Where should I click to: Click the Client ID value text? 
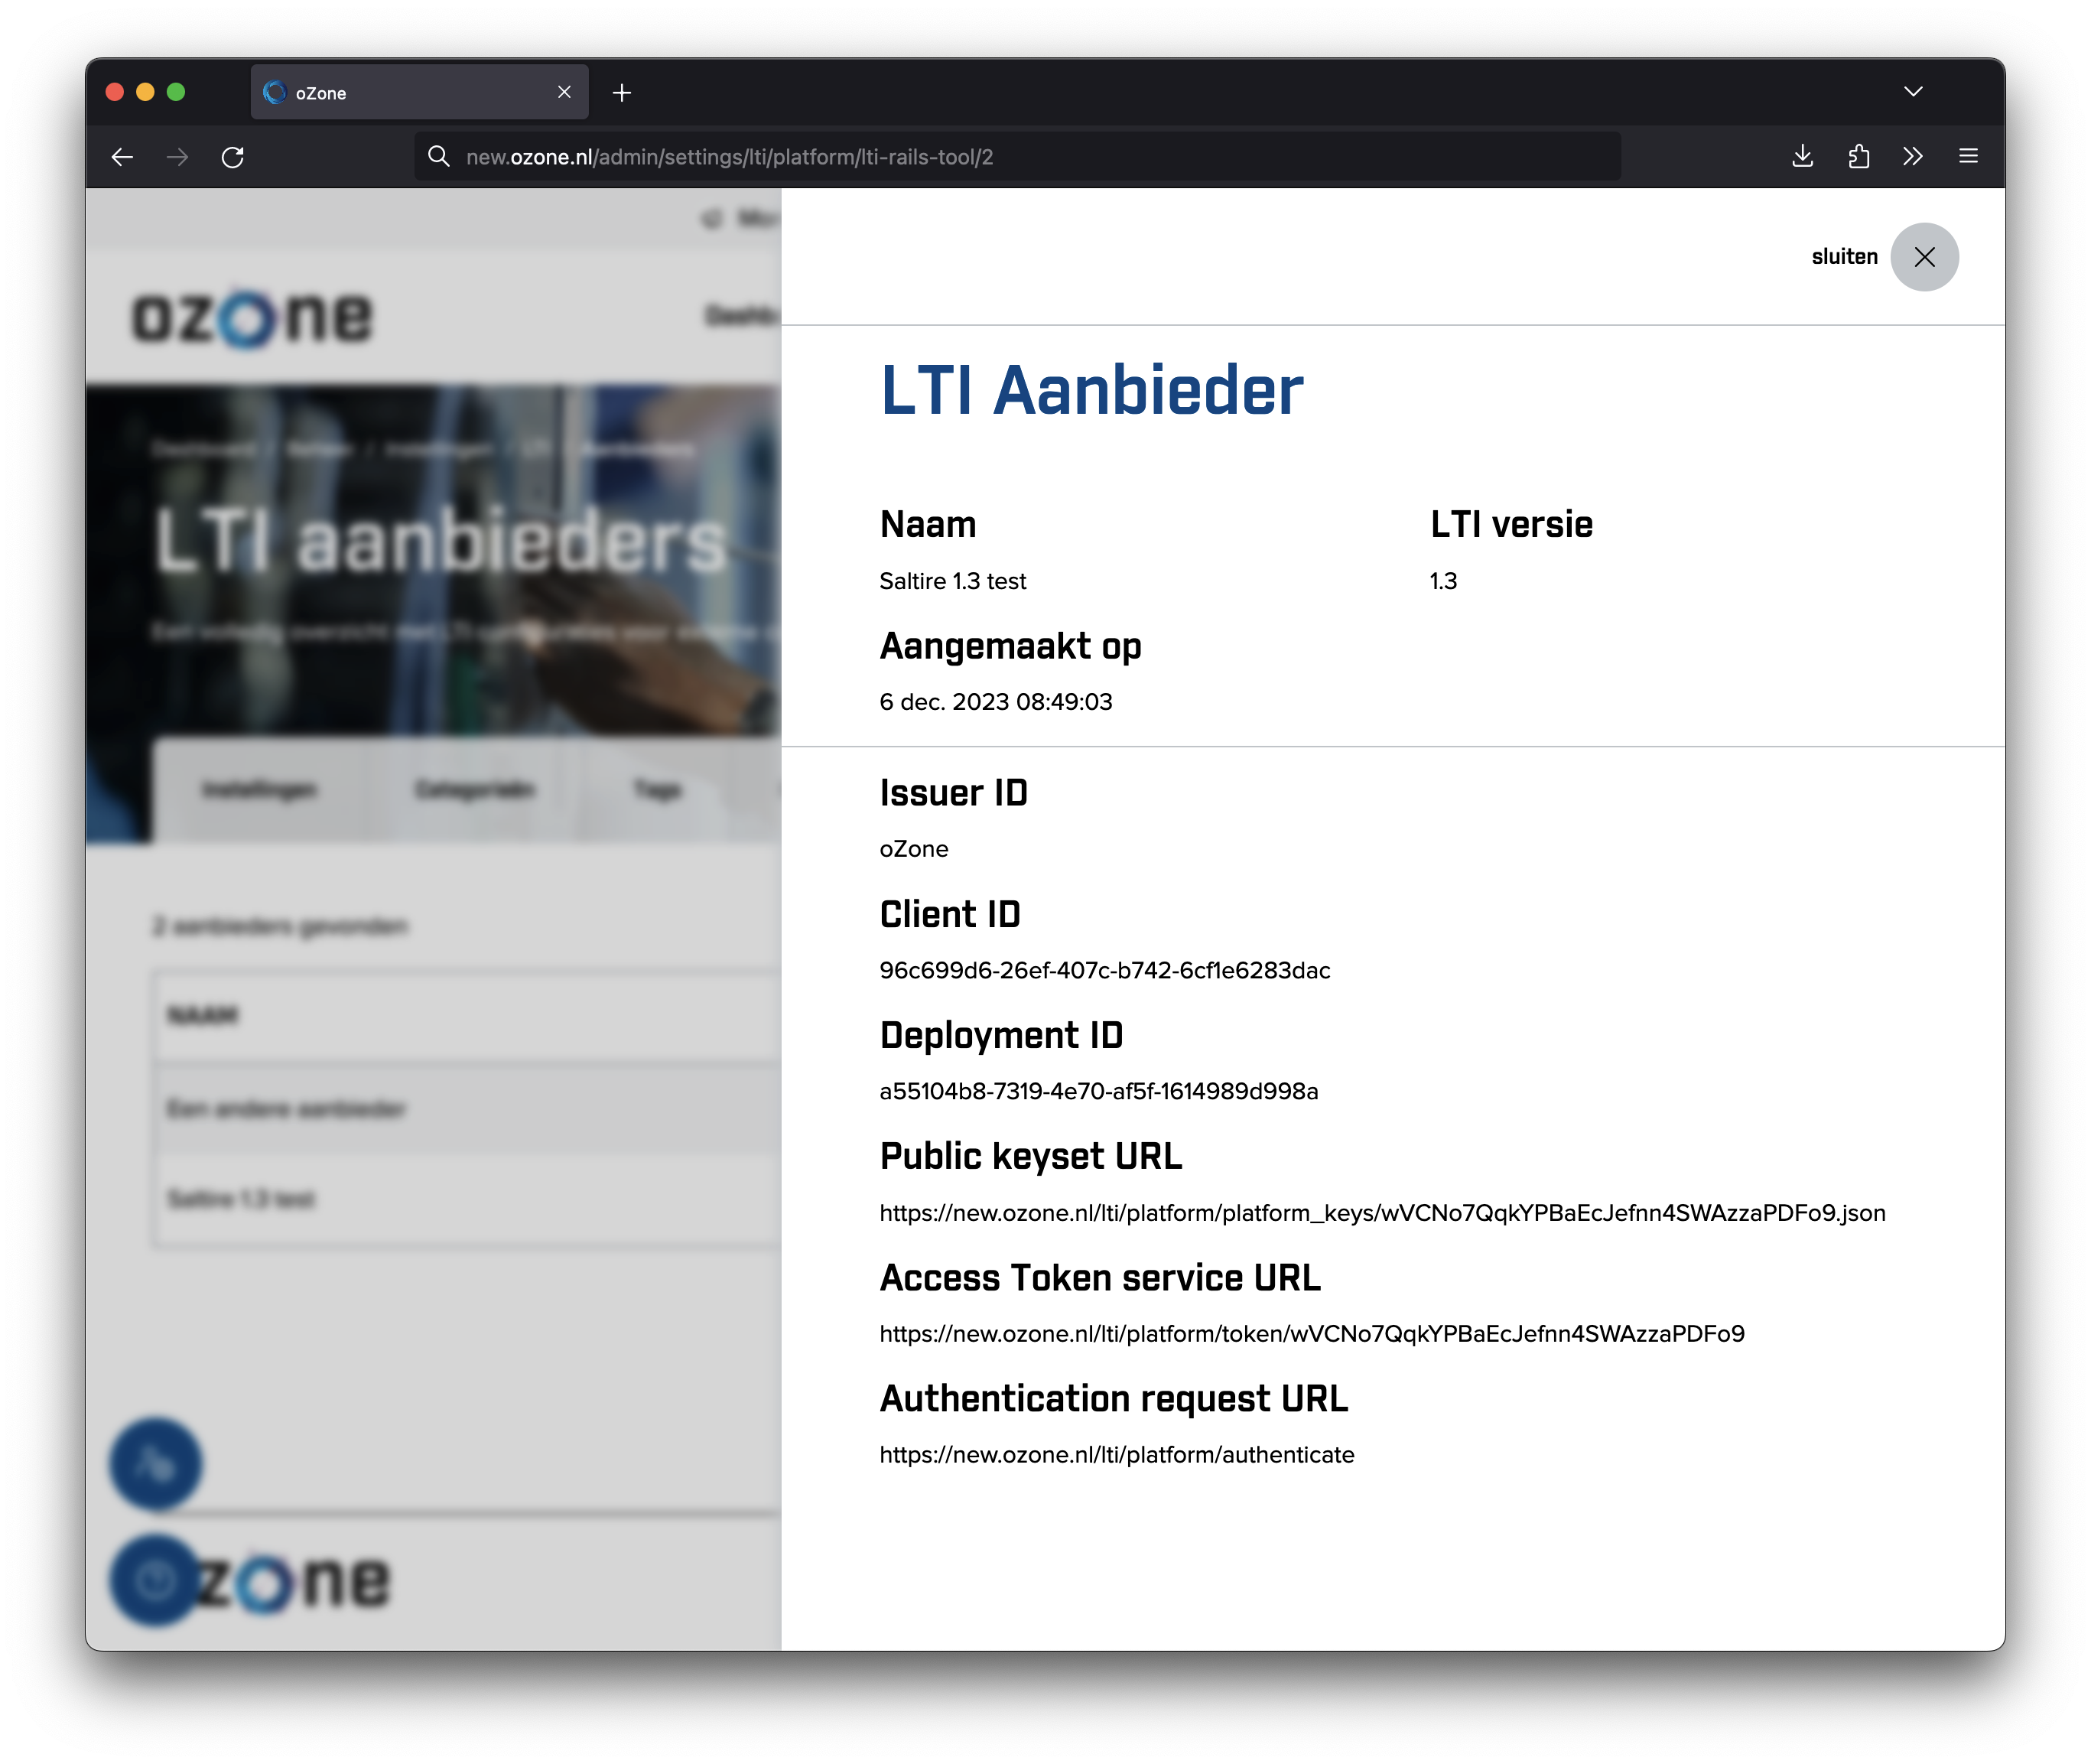click(x=1104, y=971)
